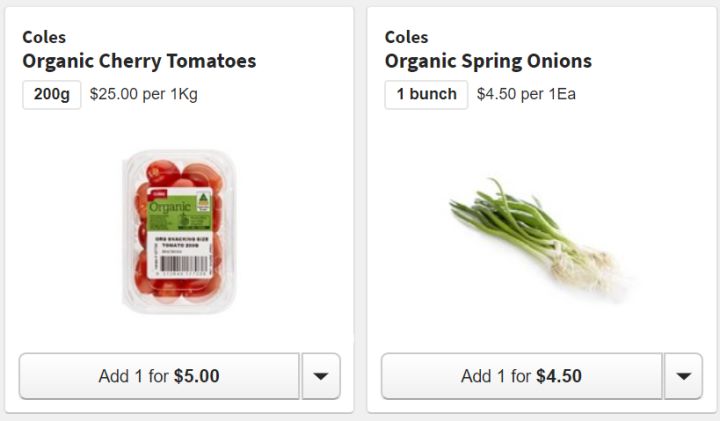Open the Organic Cherry Tomatoes product title
The image size is (720, 421).
click(139, 61)
